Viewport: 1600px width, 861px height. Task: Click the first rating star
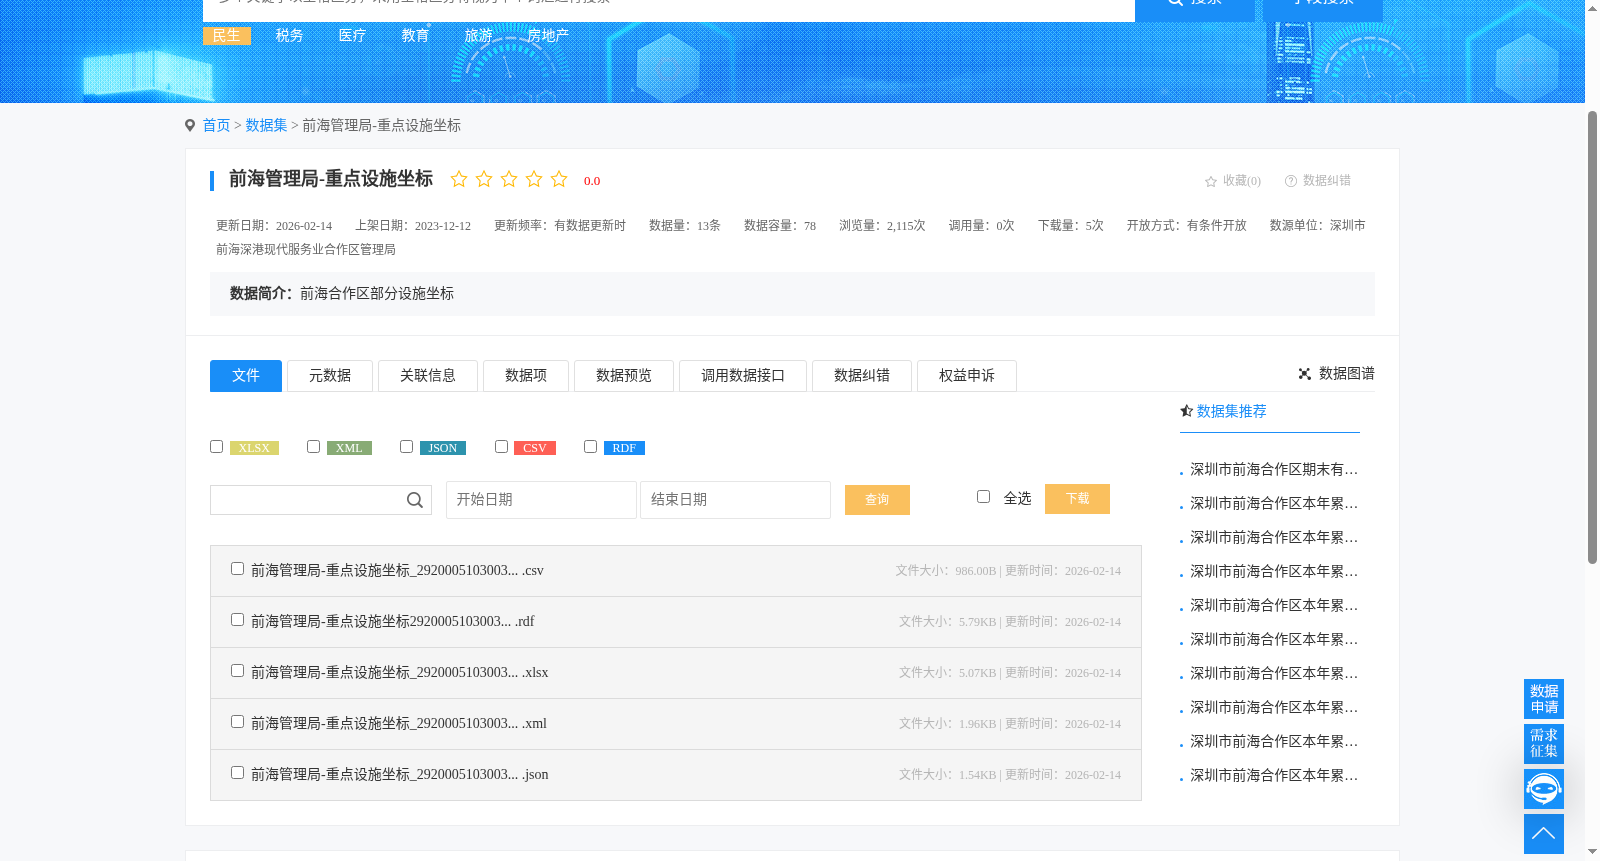pos(459,179)
